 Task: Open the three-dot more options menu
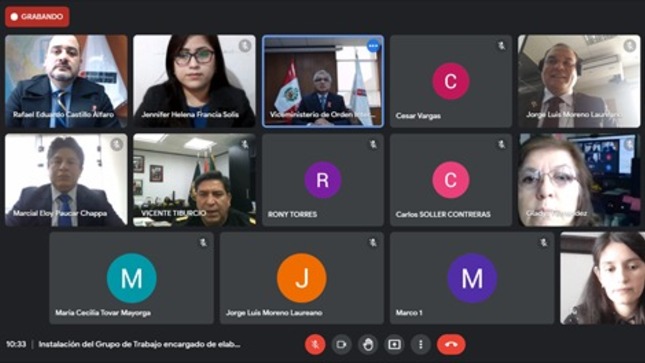point(420,344)
